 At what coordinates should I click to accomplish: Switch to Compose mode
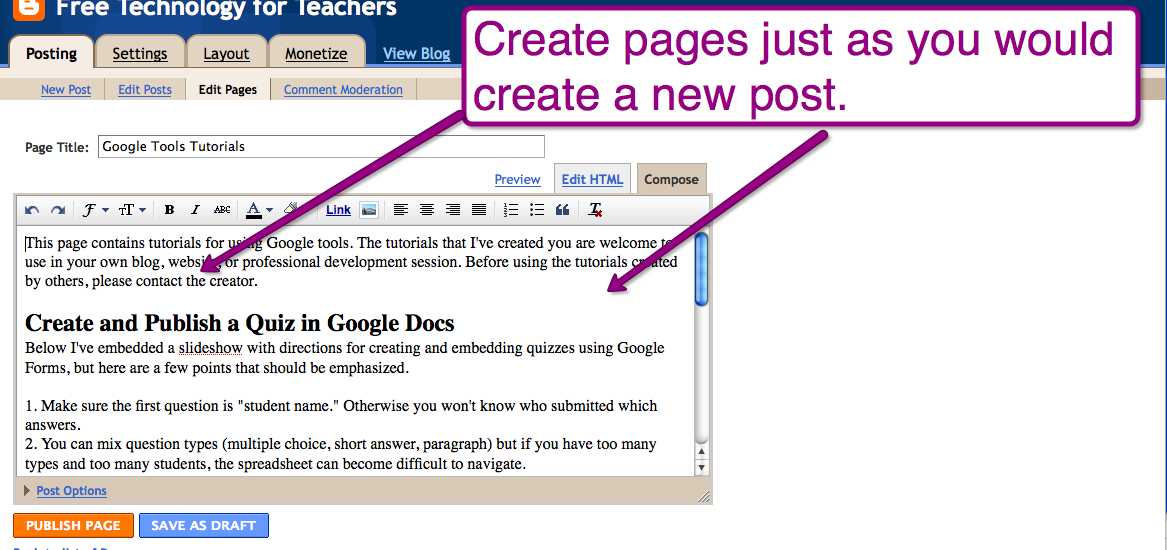[671, 179]
